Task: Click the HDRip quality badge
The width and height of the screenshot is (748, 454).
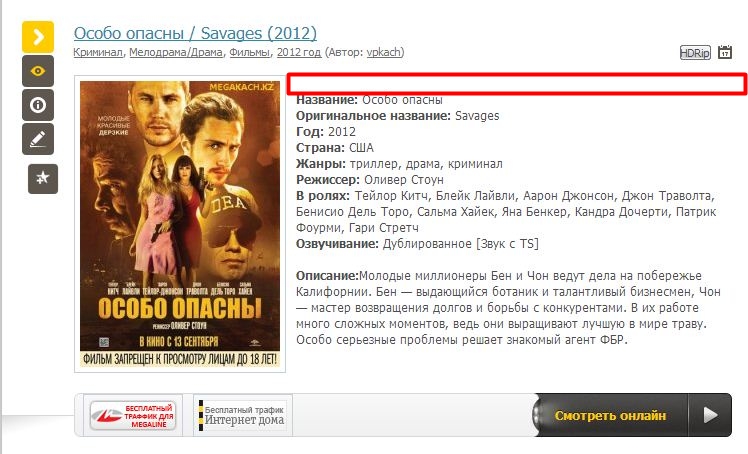Action: coord(695,52)
